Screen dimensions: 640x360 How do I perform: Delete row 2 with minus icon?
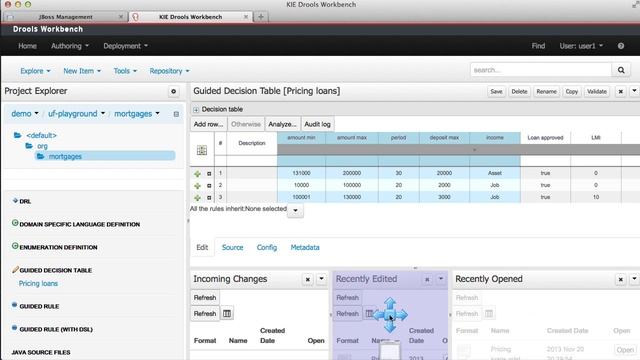point(209,185)
